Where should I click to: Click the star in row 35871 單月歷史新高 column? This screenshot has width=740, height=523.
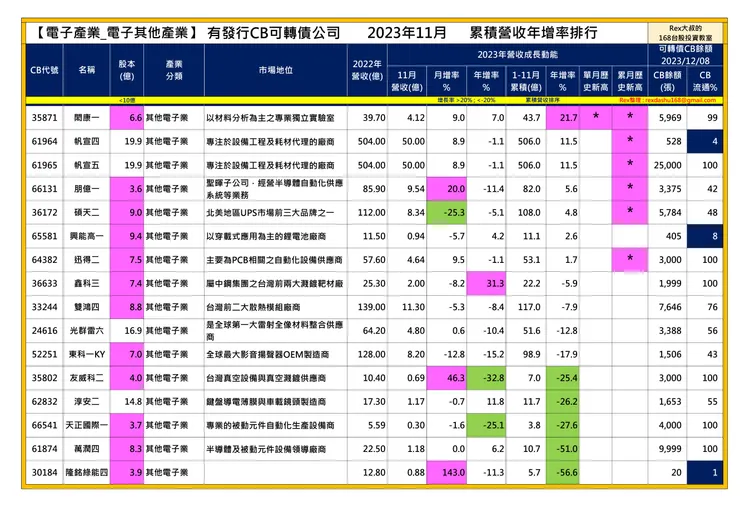click(596, 116)
